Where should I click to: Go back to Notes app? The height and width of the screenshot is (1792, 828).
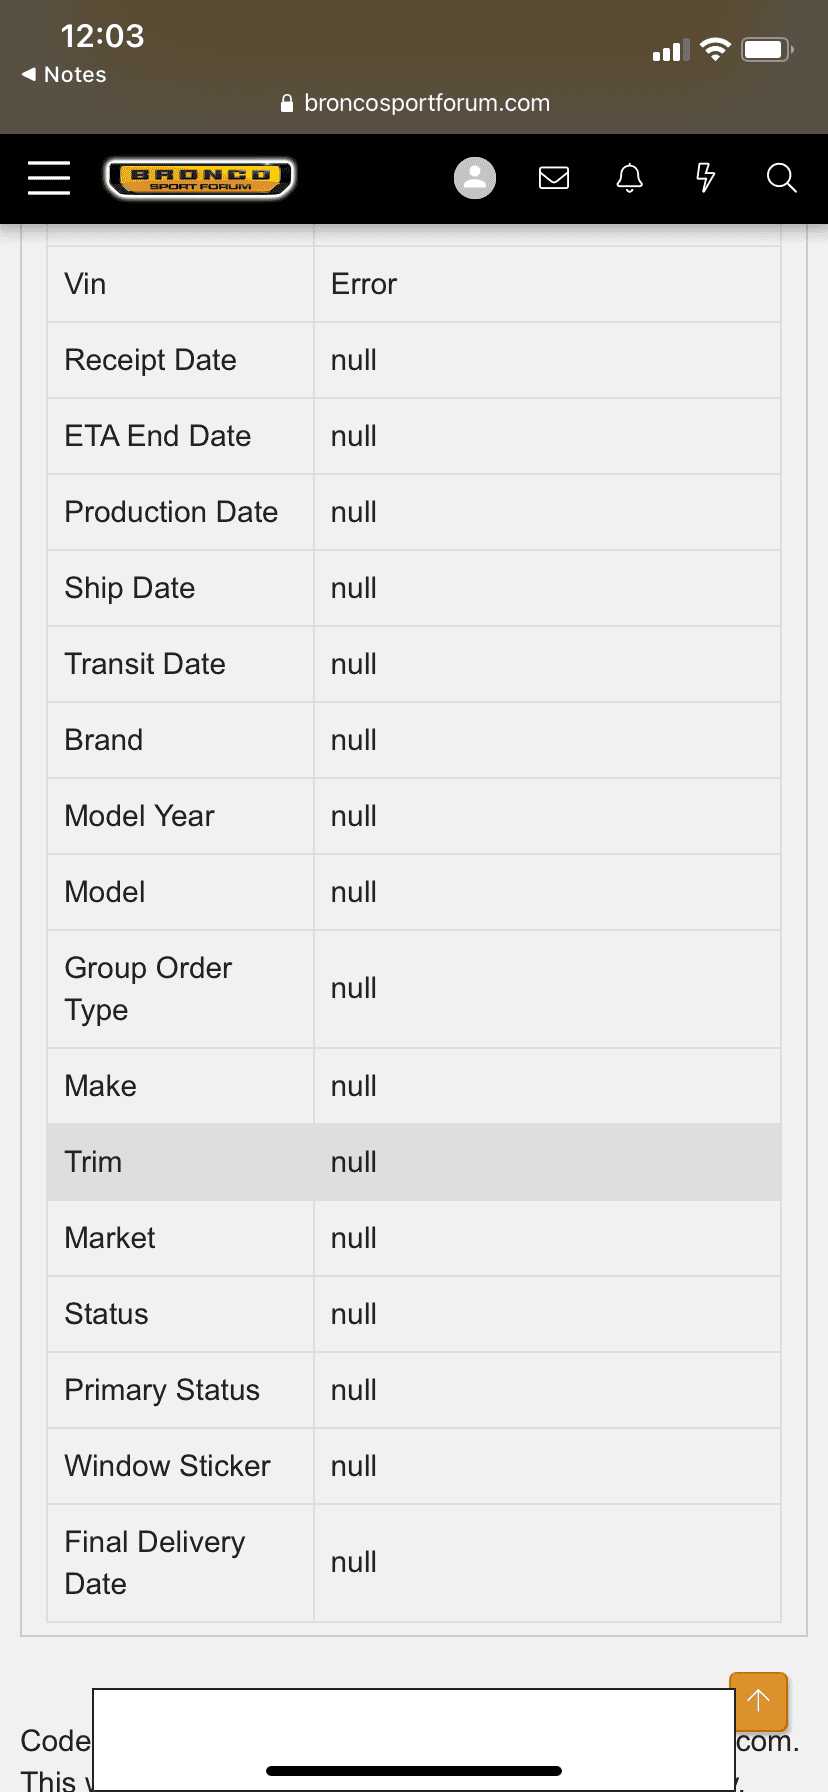(64, 75)
